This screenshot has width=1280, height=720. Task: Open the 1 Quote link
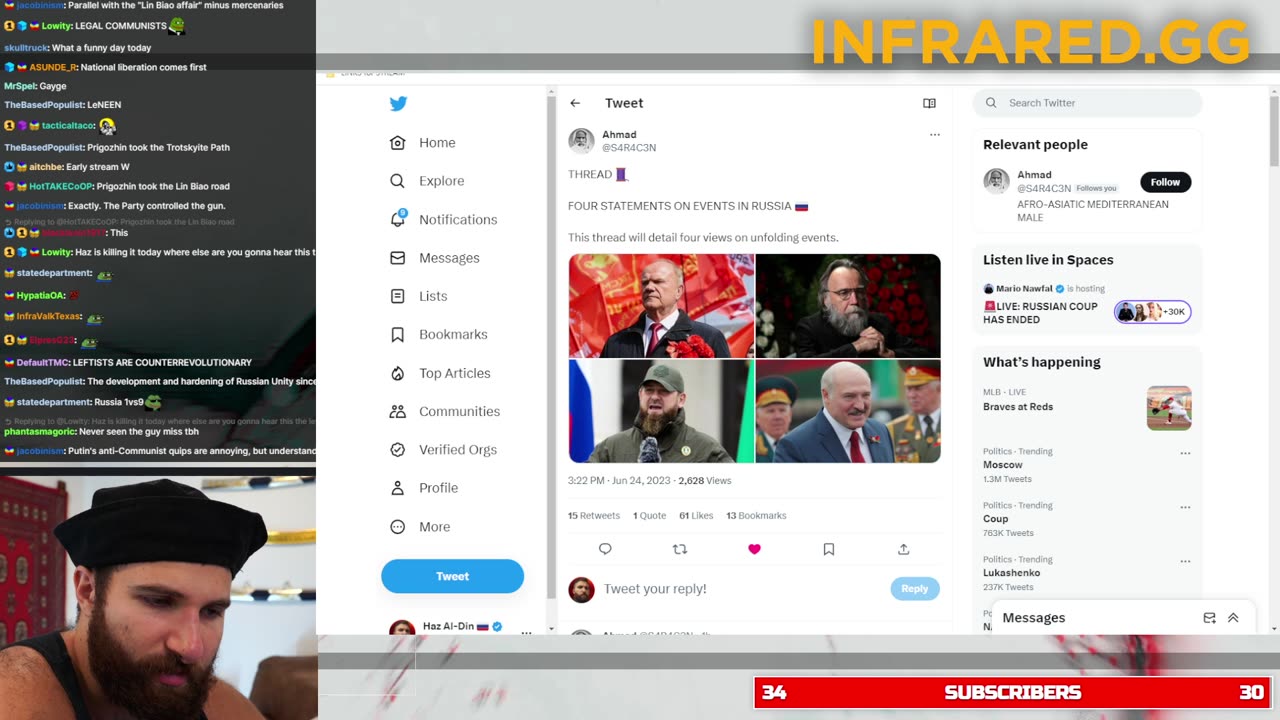(649, 516)
